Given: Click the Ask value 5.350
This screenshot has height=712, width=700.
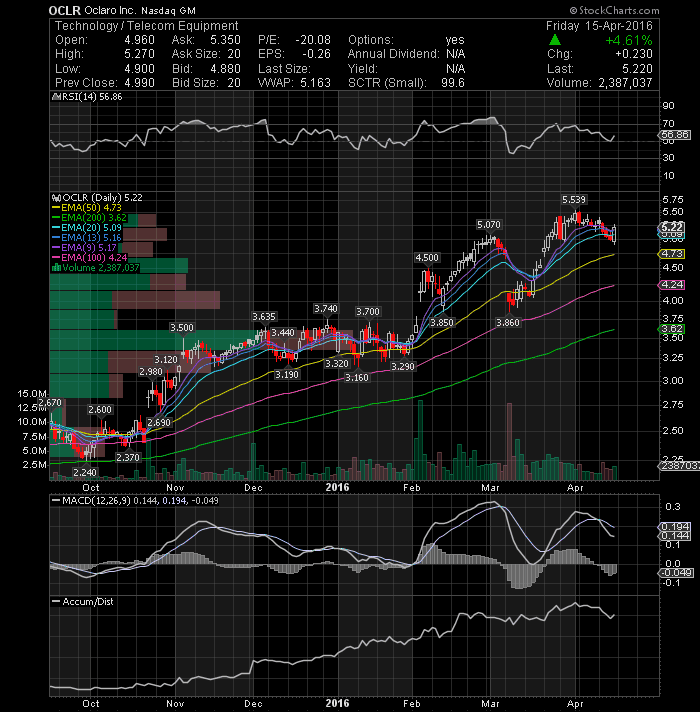Looking at the screenshot, I should click(226, 40).
